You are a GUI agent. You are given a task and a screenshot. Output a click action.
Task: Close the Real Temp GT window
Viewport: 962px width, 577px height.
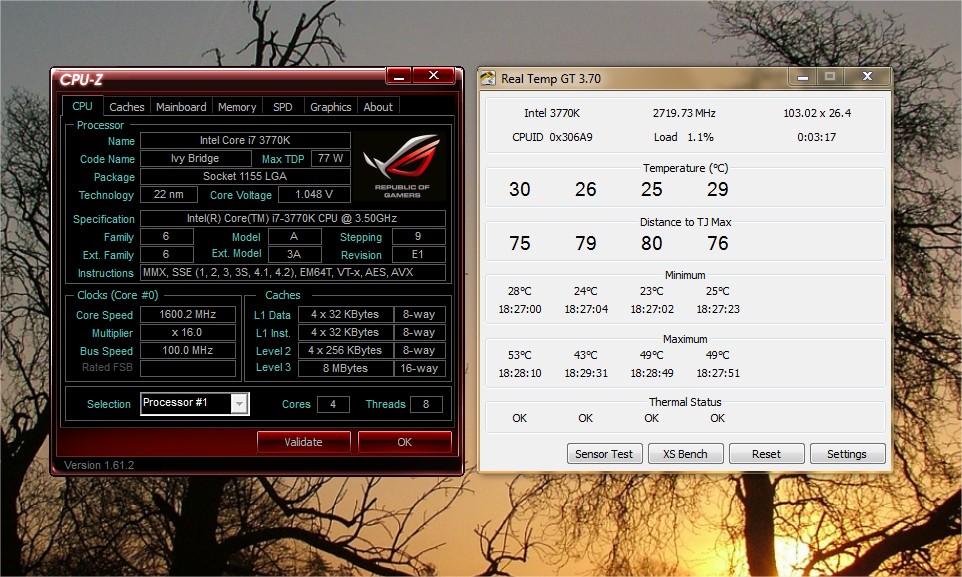[x=867, y=77]
